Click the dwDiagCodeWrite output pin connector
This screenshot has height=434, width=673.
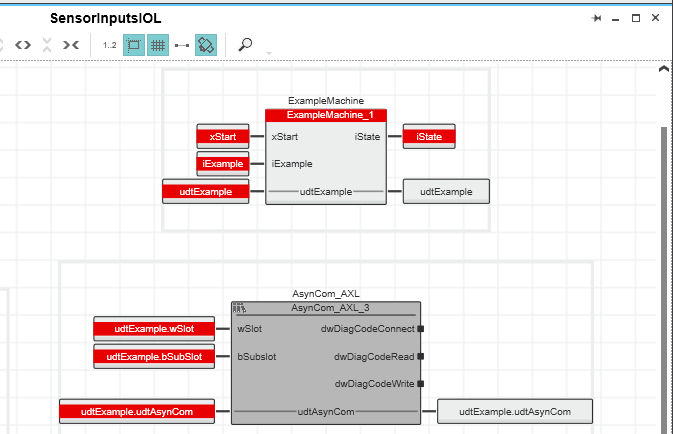[x=421, y=383]
